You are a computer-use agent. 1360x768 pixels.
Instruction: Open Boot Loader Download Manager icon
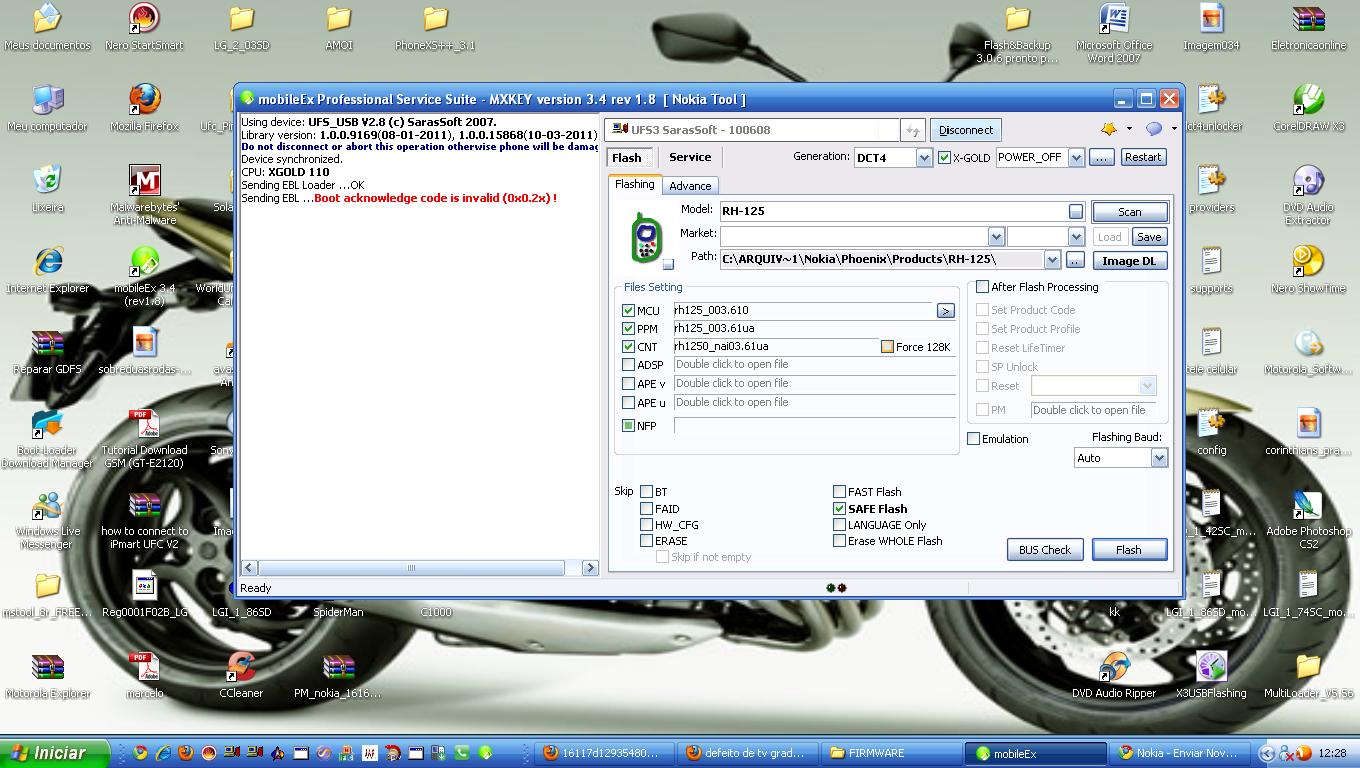47,438
